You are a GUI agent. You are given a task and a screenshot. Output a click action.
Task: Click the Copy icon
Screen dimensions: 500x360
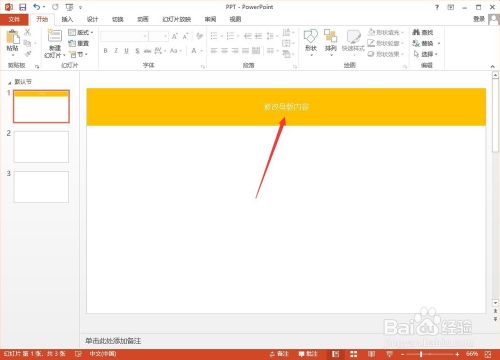tap(28, 43)
